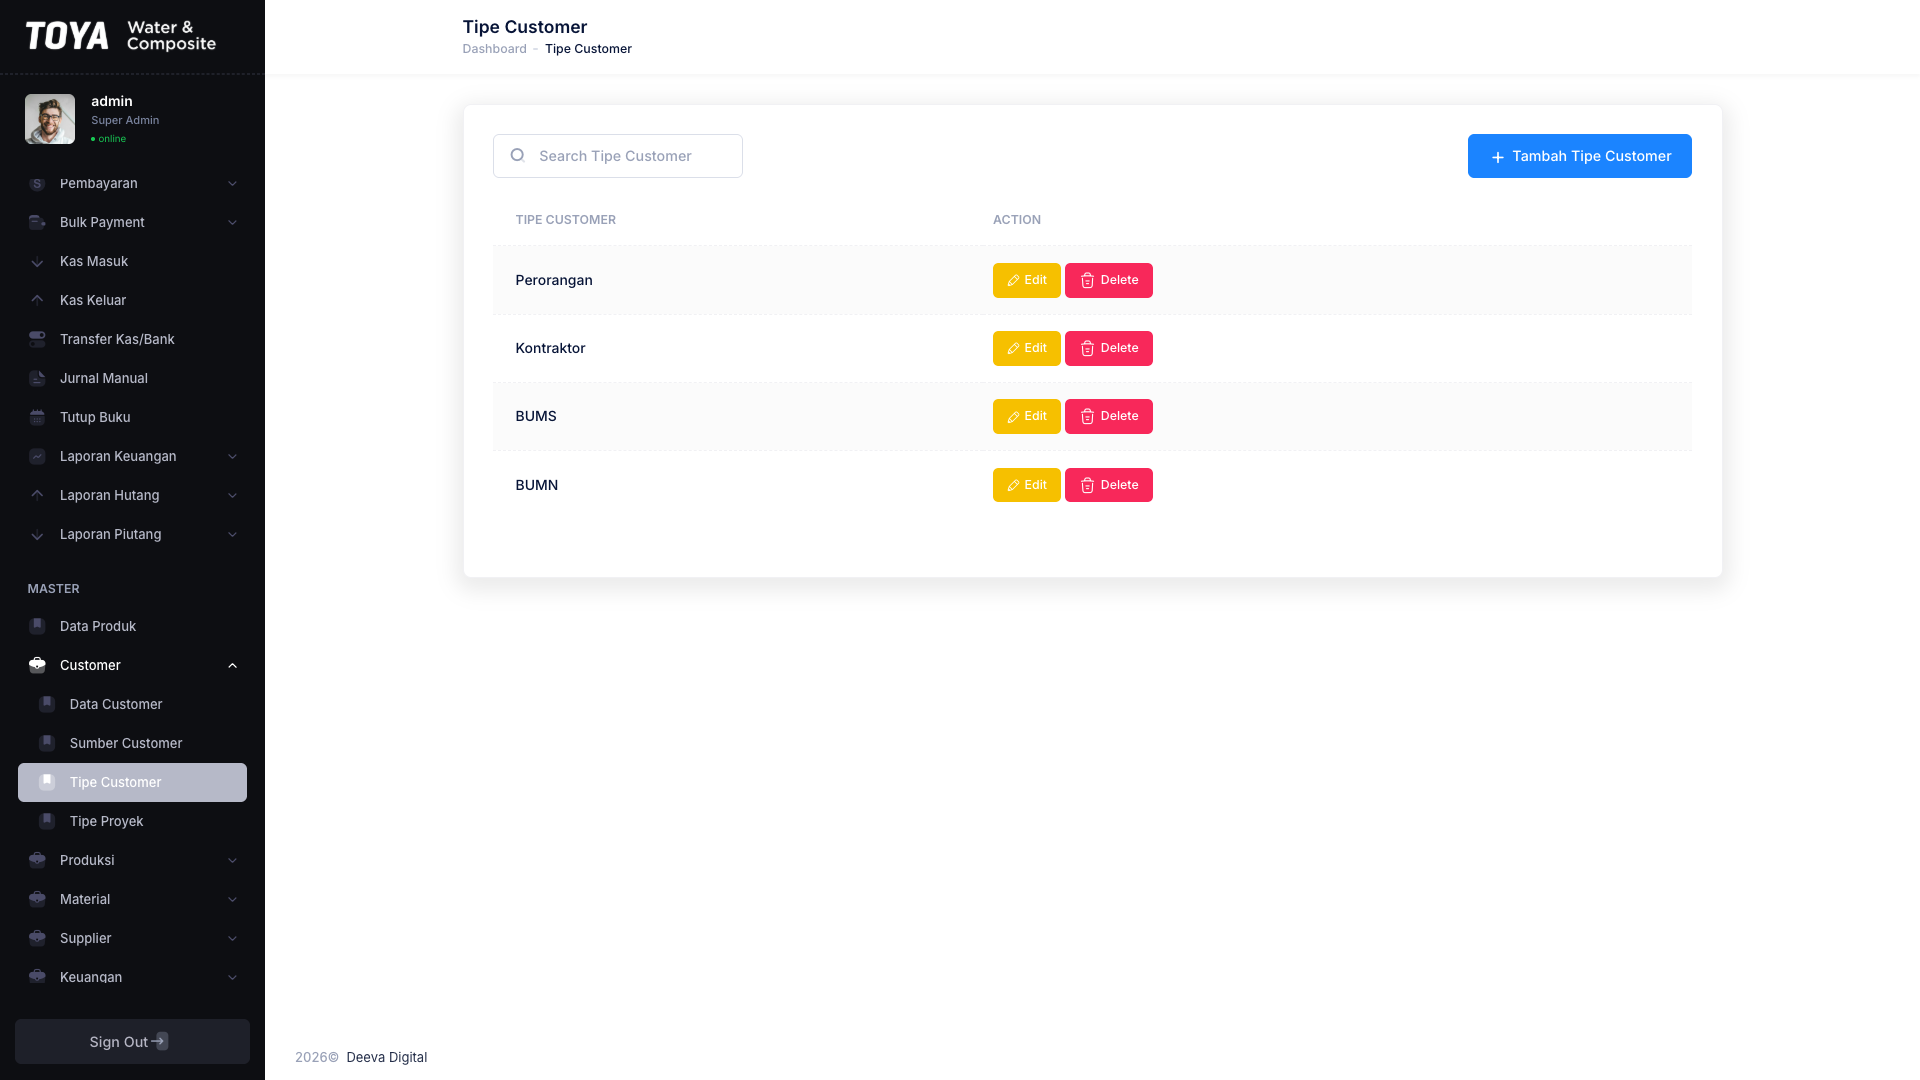
Task: Open the Kas Keluar menu item
Action: 132,300
